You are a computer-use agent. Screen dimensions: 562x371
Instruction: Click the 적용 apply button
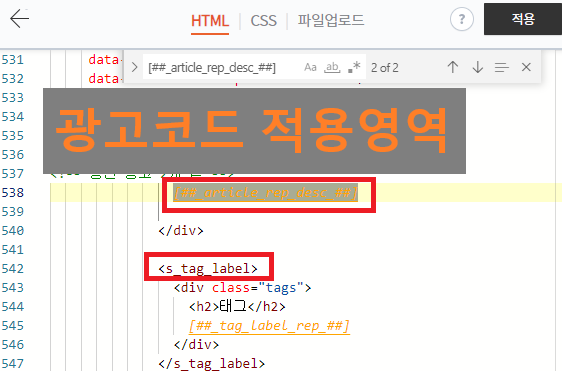(x=523, y=19)
